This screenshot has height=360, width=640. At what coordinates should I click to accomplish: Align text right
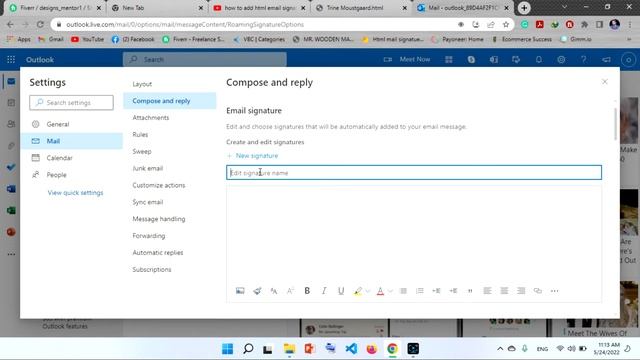[521, 291]
